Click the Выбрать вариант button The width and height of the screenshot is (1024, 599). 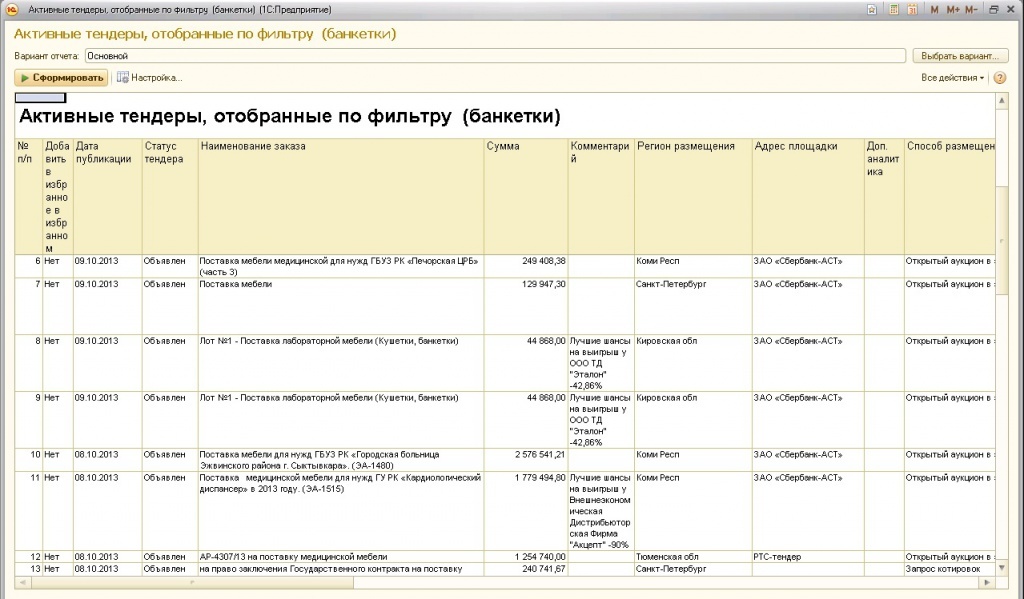coord(959,56)
